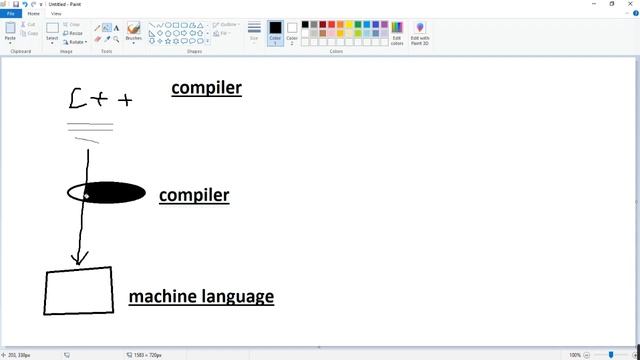Pick the red color swatch
This screenshot has width=640, height=360.
point(331,24)
